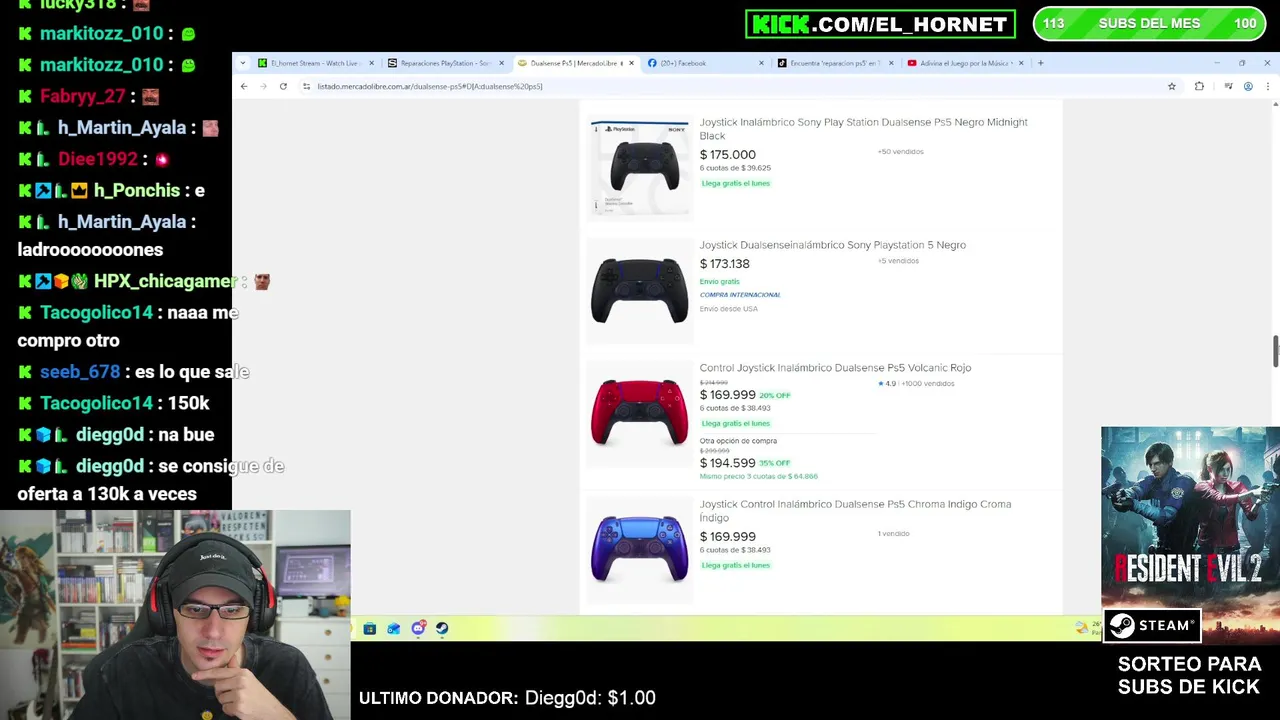
Task: Close the YouTube tab
Action: (x=1021, y=63)
